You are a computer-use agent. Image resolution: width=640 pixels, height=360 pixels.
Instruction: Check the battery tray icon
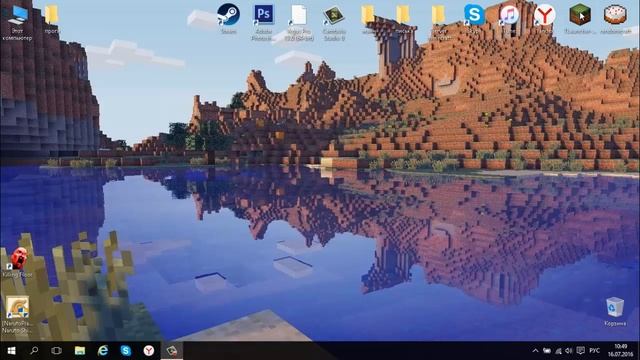tap(547, 351)
